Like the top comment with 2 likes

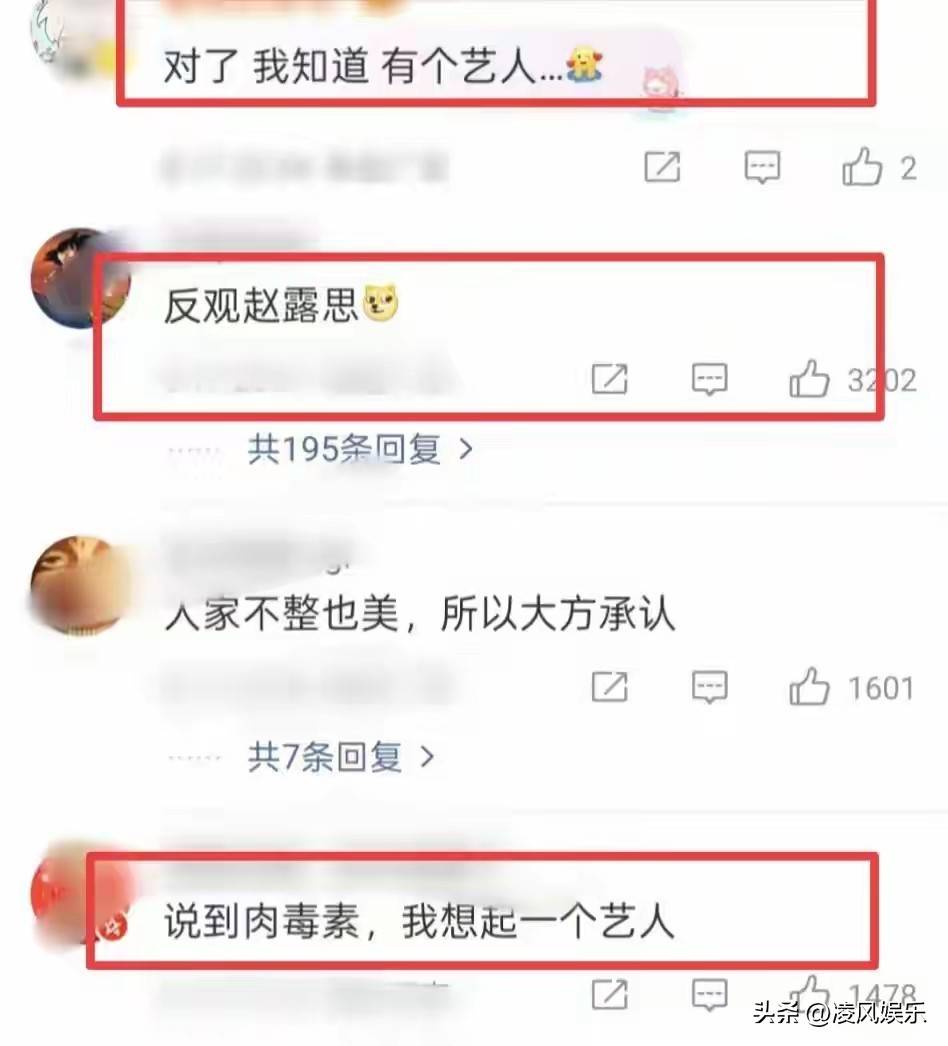pyautogui.click(x=862, y=166)
